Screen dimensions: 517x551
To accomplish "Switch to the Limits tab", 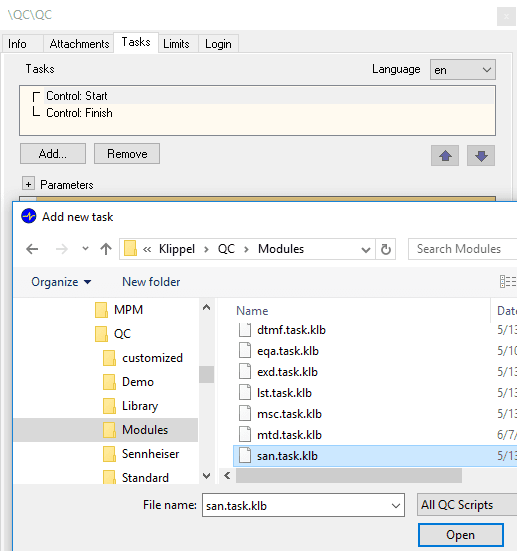I will (x=176, y=44).
